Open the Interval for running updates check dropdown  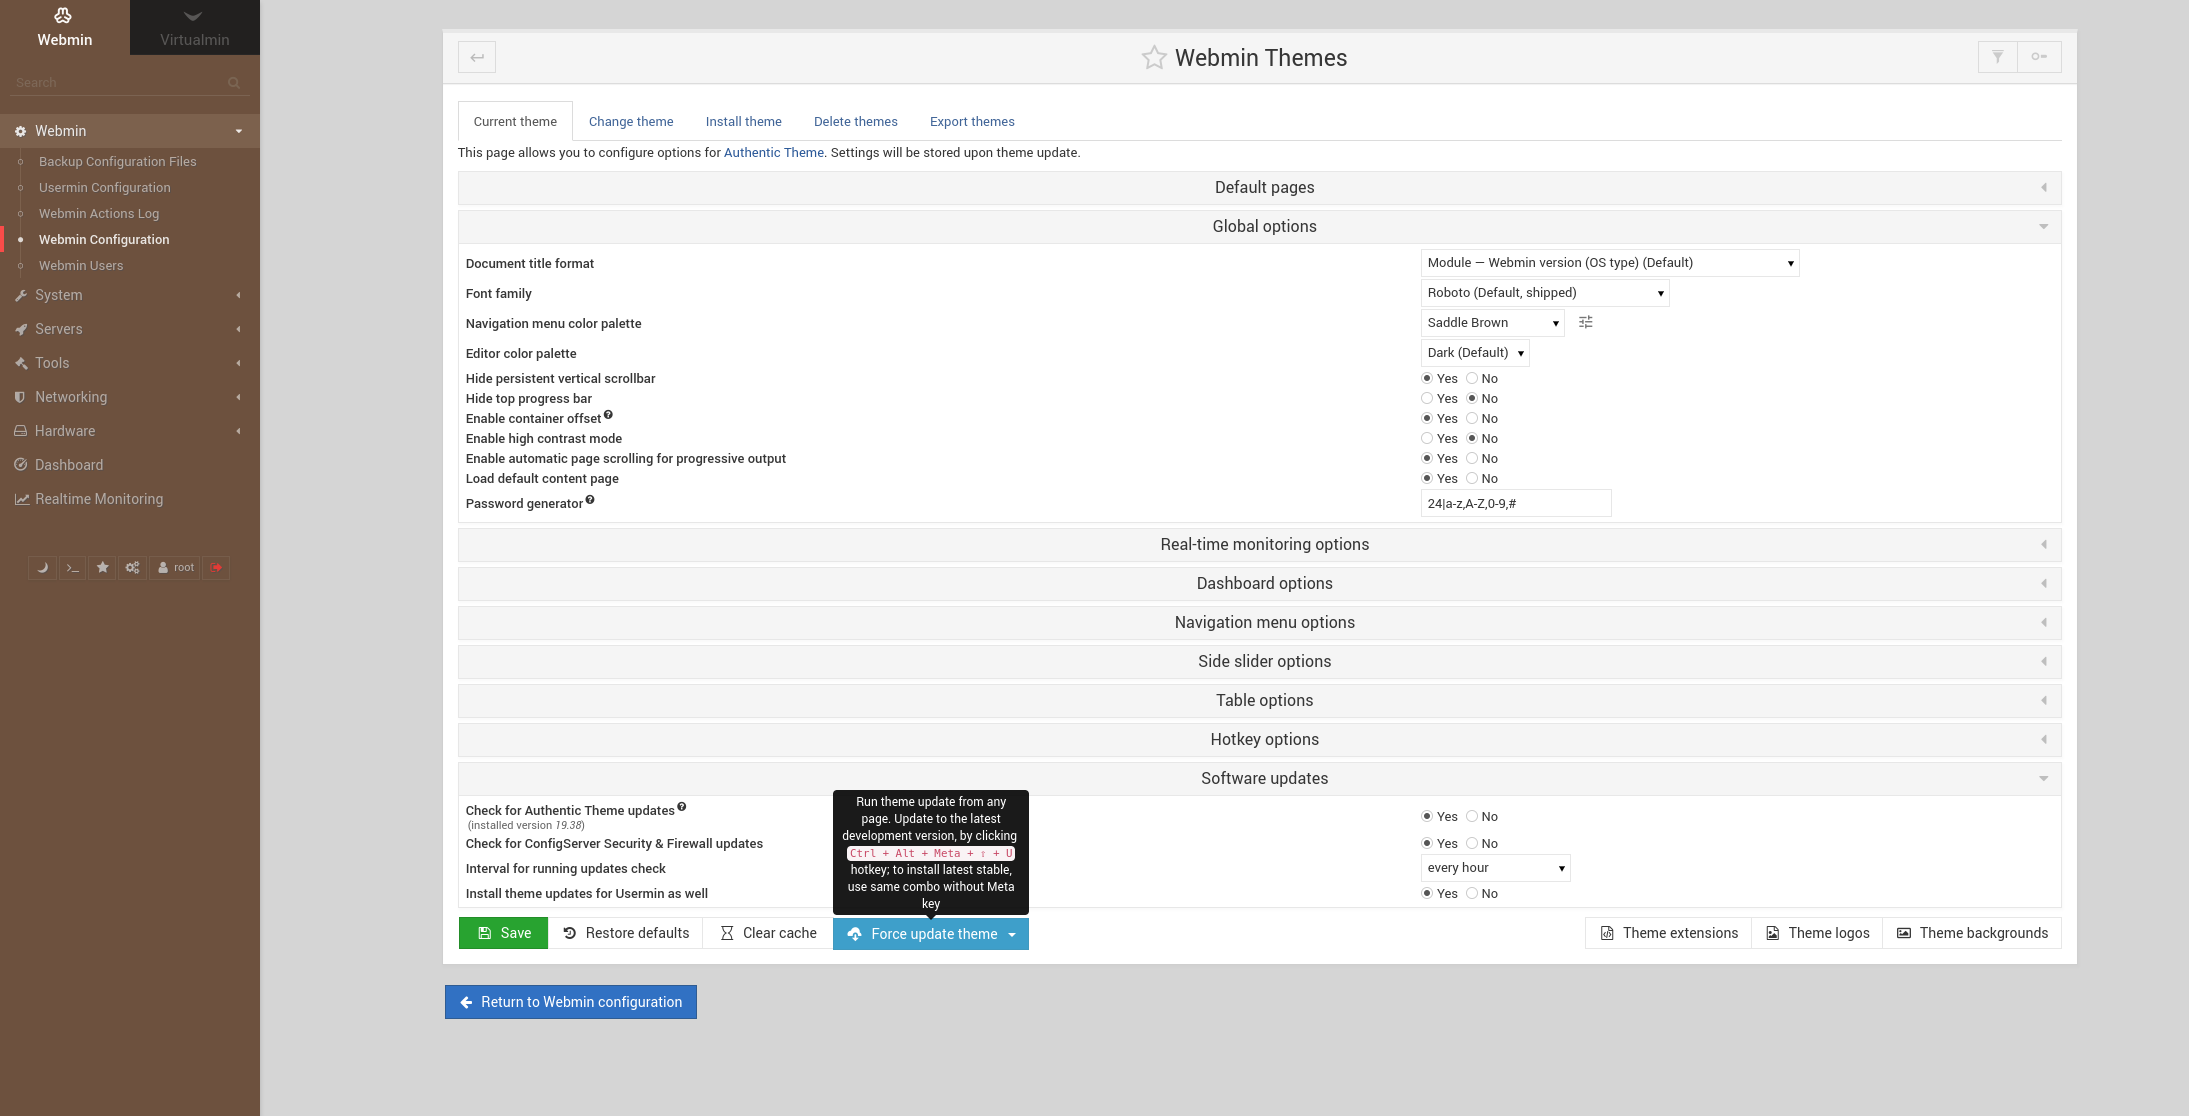pos(1494,867)
